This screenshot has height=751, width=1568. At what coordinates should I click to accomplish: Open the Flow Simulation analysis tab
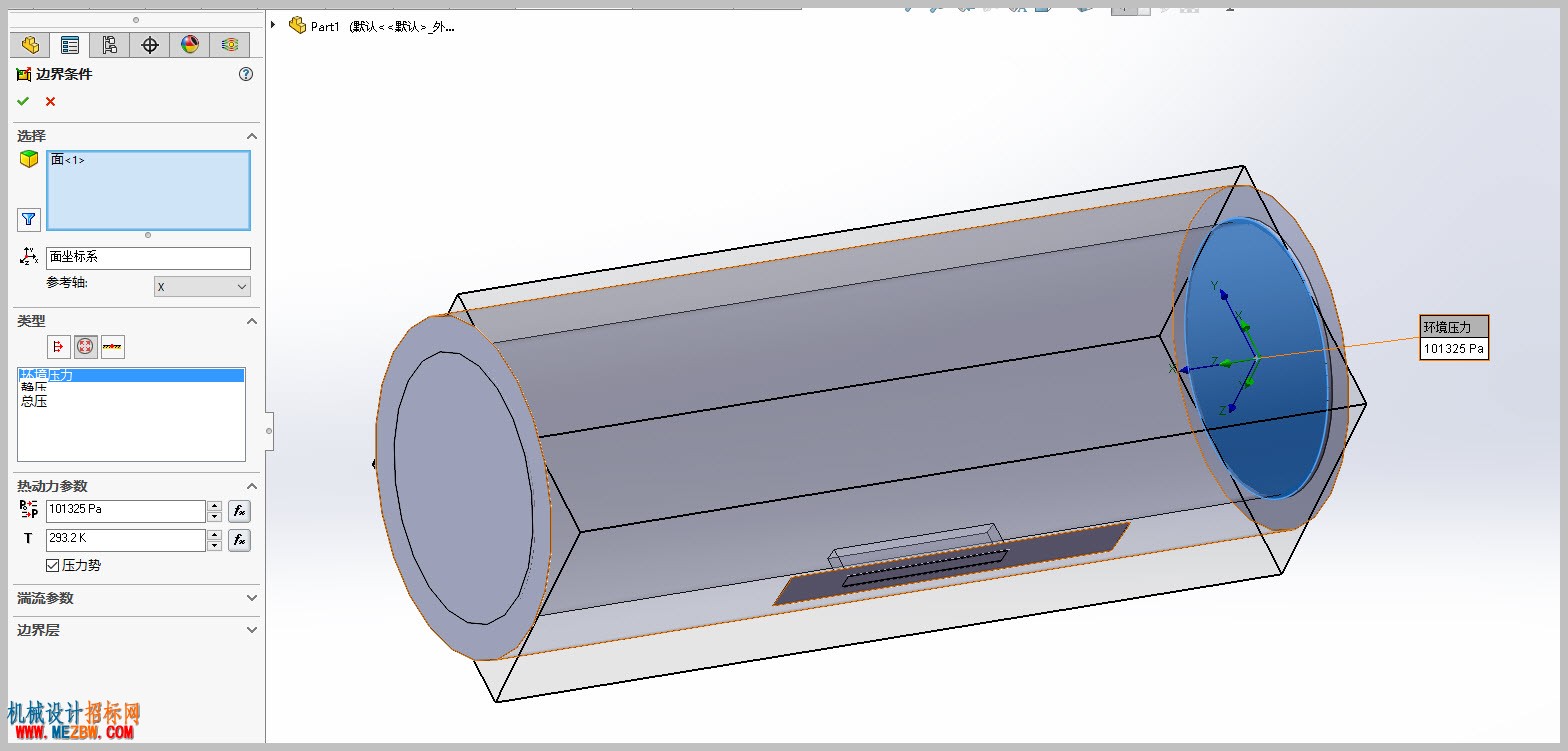point(230,45)
